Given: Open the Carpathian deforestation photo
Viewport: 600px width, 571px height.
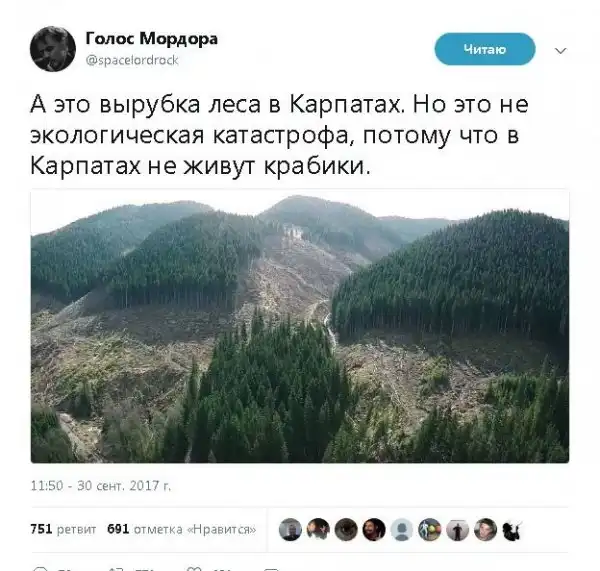Looking at the screenshot, I should 300,326.
